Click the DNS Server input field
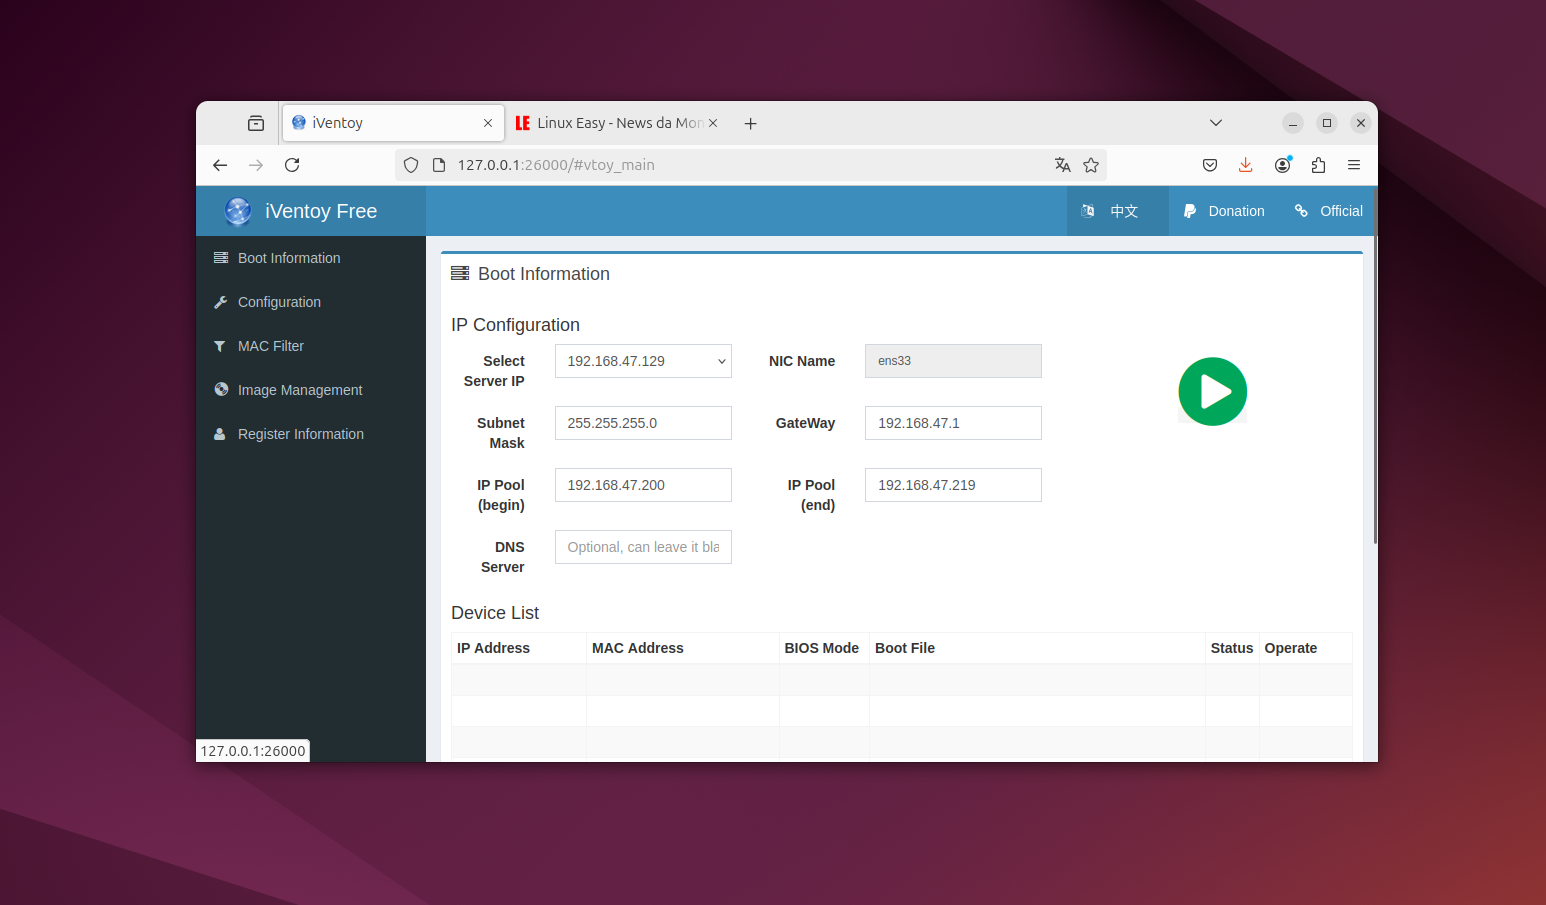The height and width of the screenshot is (905, 1546). pos(643,547)
